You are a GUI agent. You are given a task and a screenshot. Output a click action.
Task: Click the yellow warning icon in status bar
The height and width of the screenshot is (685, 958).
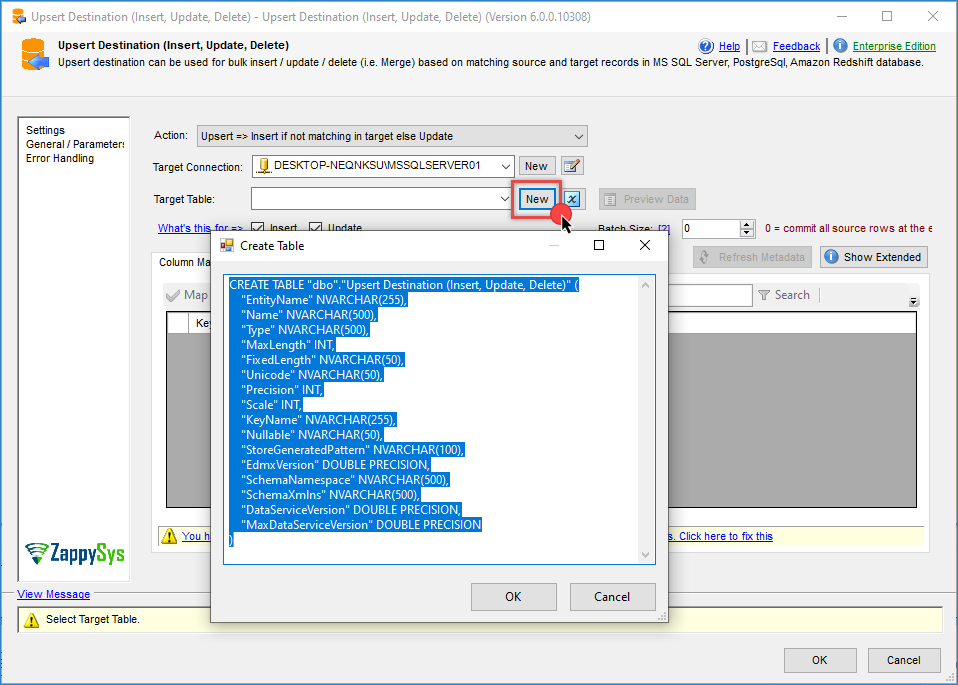click(31, 620)
